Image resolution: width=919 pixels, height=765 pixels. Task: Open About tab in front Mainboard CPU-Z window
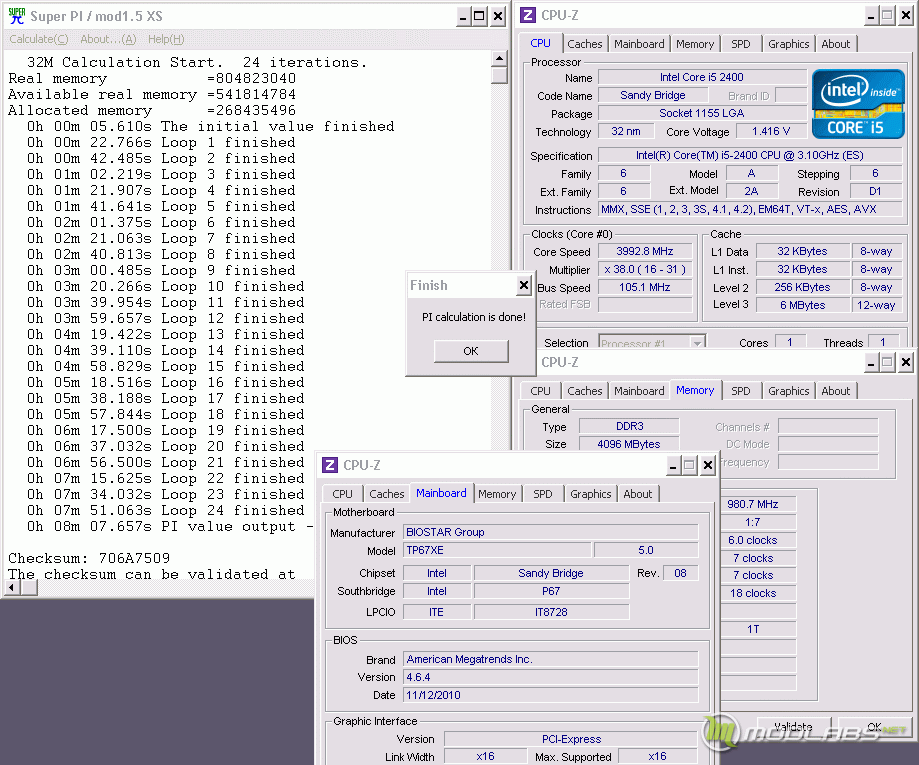click(638, 494)
